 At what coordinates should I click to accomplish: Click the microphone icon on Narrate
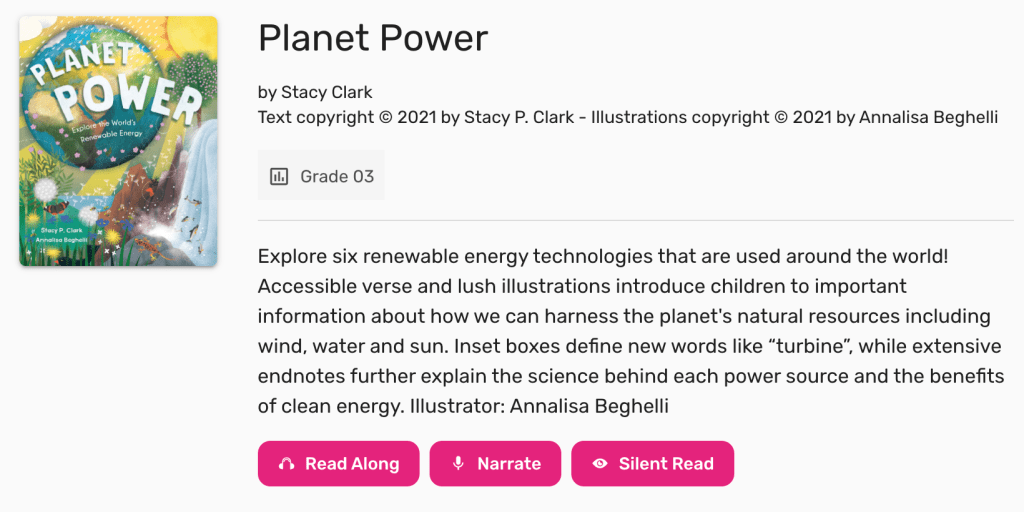[x=458, y=464]
